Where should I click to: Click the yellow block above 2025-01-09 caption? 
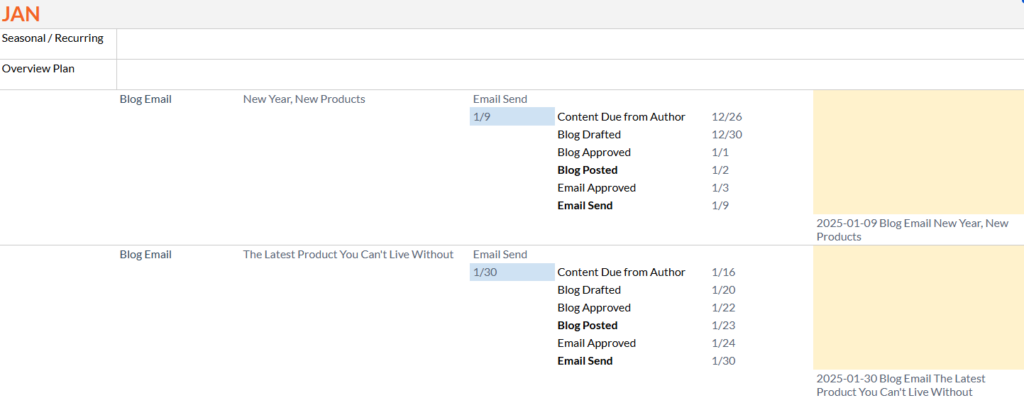[x=918, y=152]
